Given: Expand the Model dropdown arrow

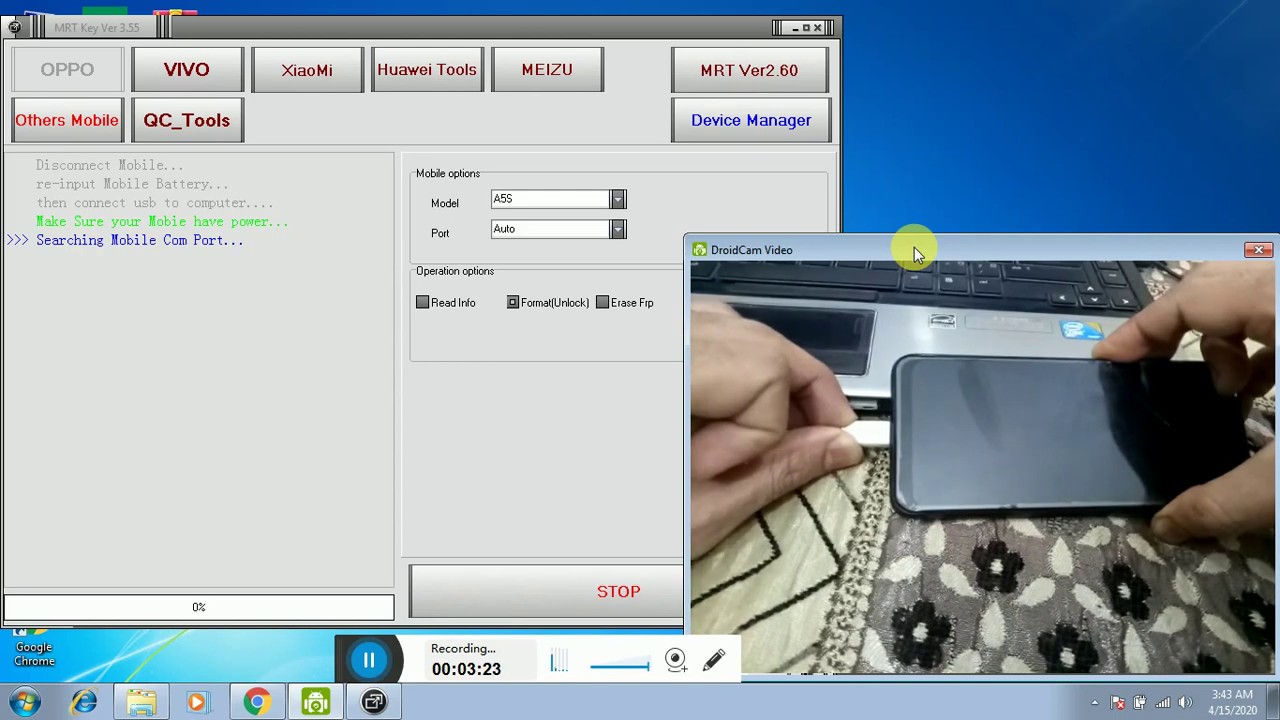Looking at the screenshot, I should pos(618,200).
